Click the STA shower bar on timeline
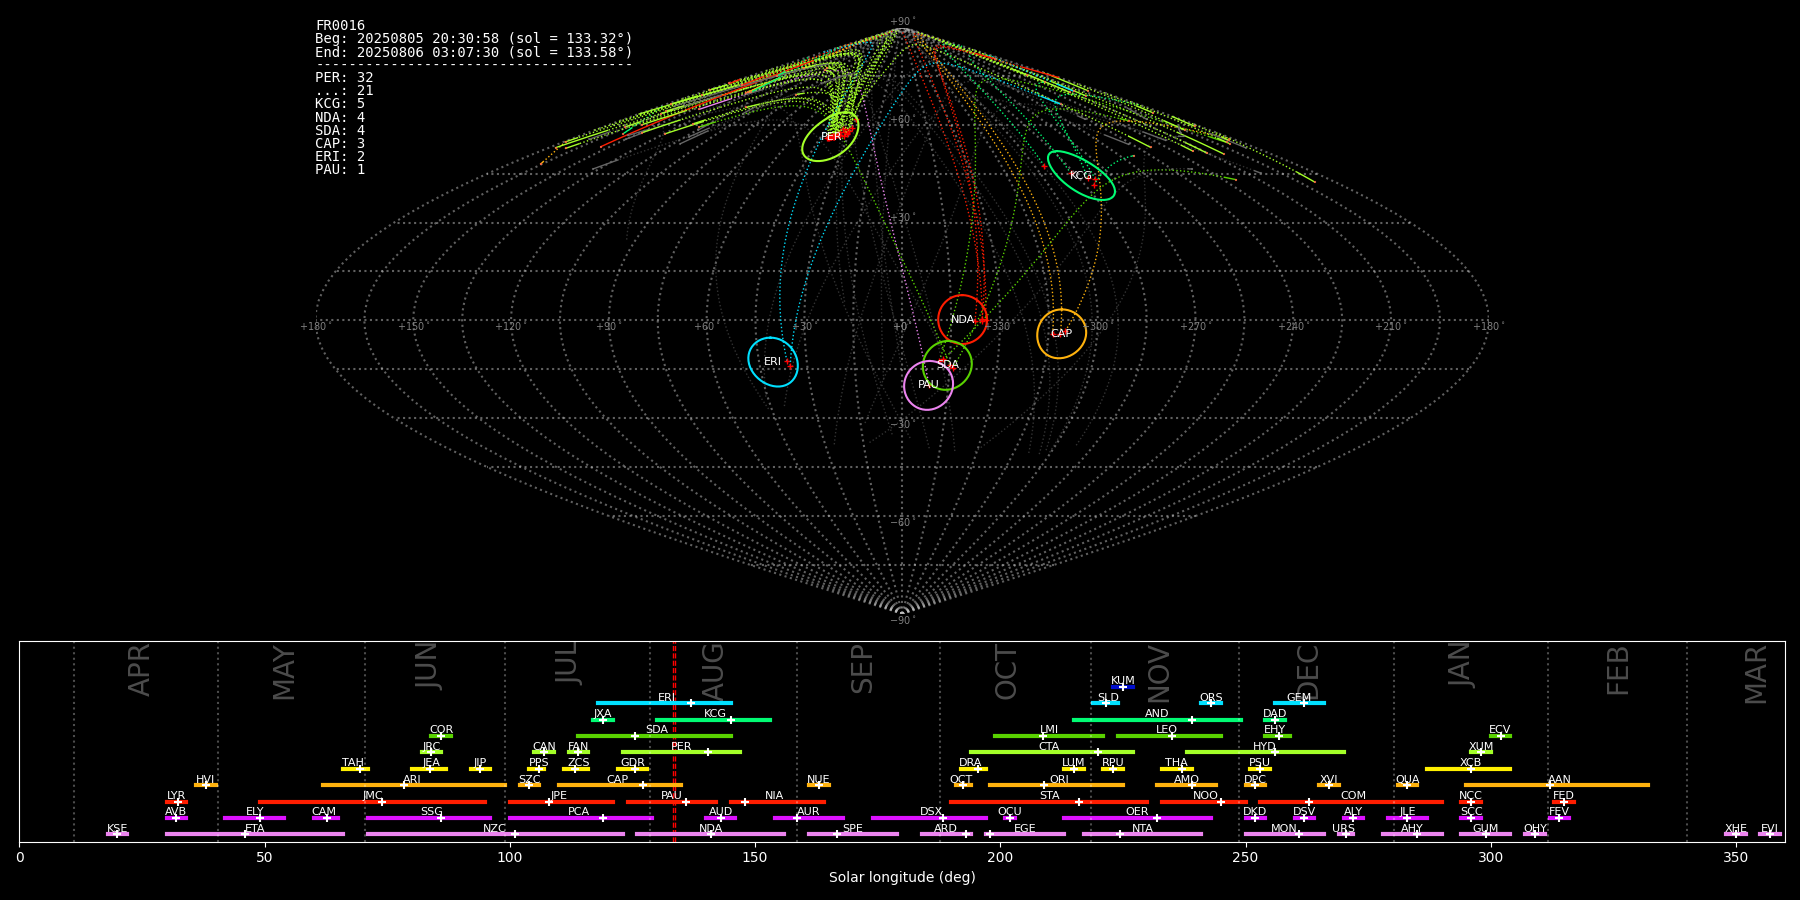The height and width of the screenshot is (900, 1800). pyautogui.click(x=1049, y=802)
